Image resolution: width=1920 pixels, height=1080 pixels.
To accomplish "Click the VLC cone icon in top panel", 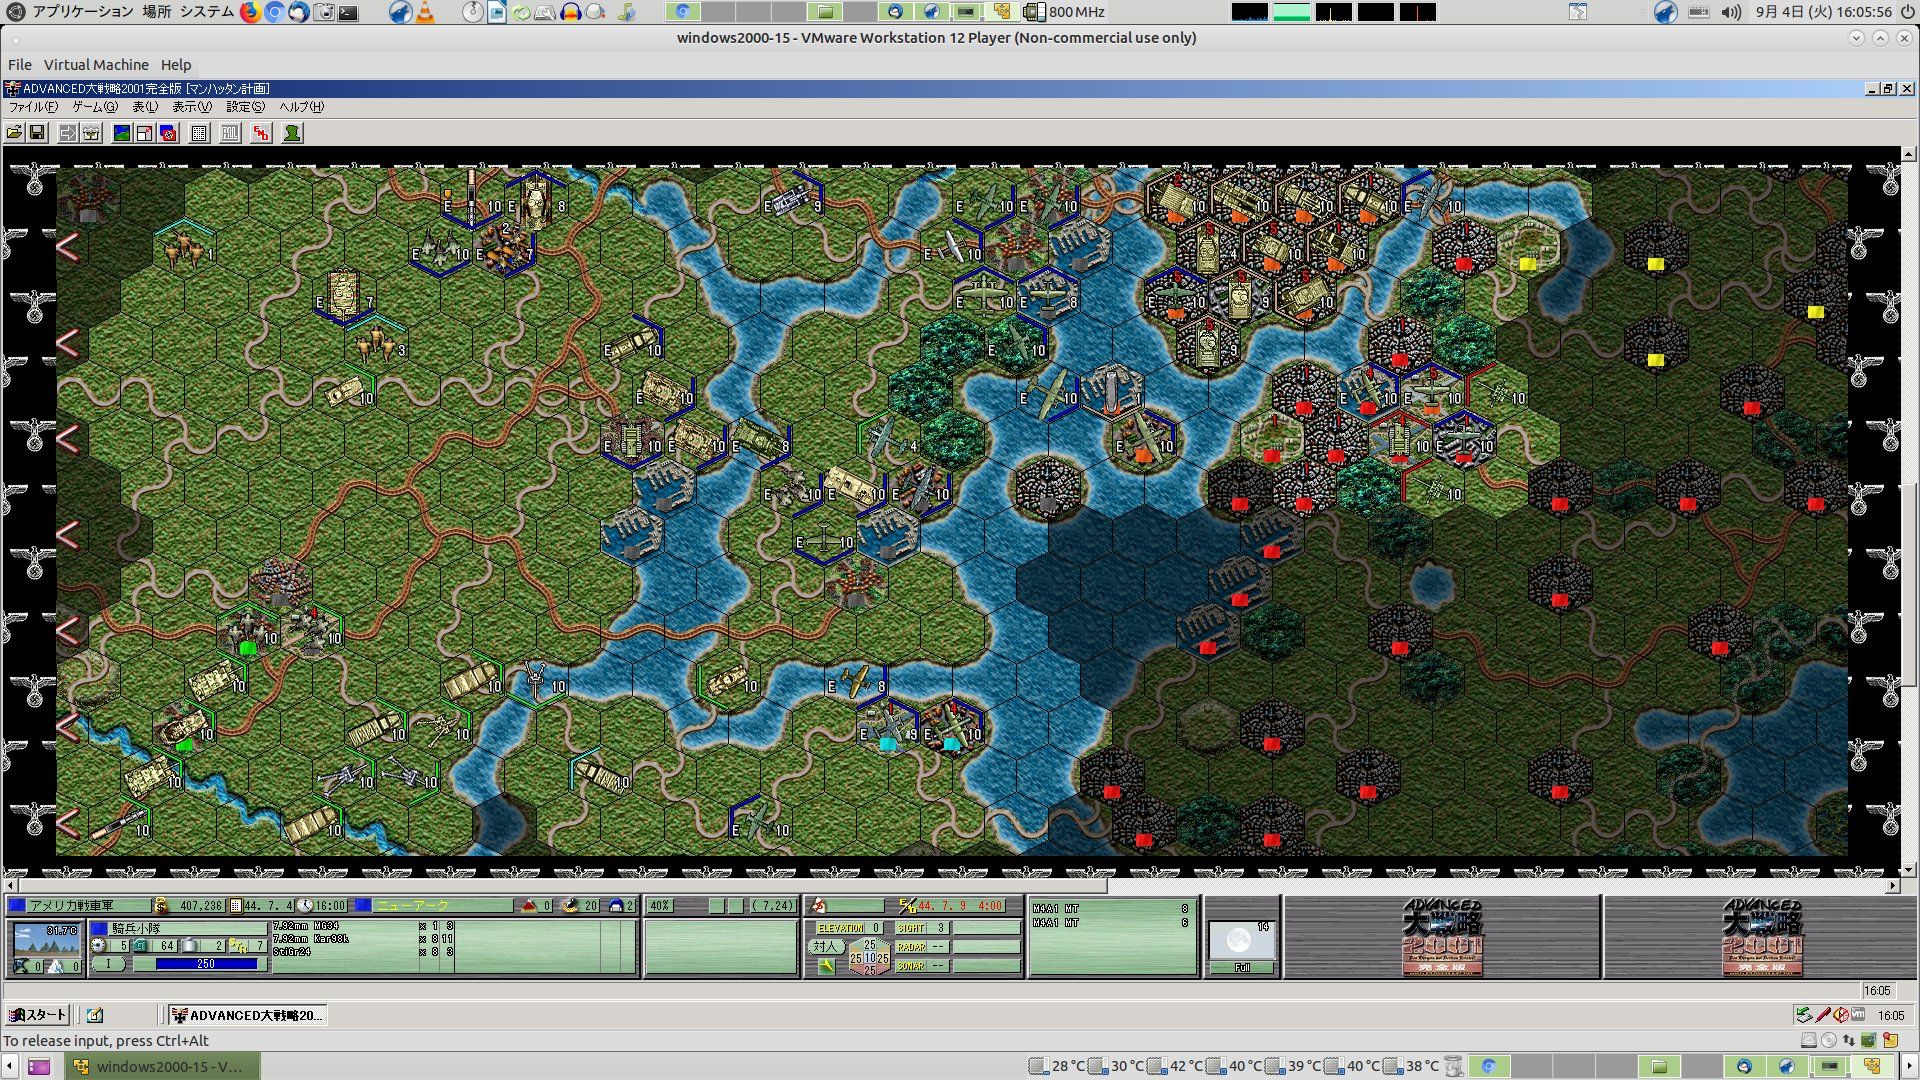I will (x=425, y=12).
